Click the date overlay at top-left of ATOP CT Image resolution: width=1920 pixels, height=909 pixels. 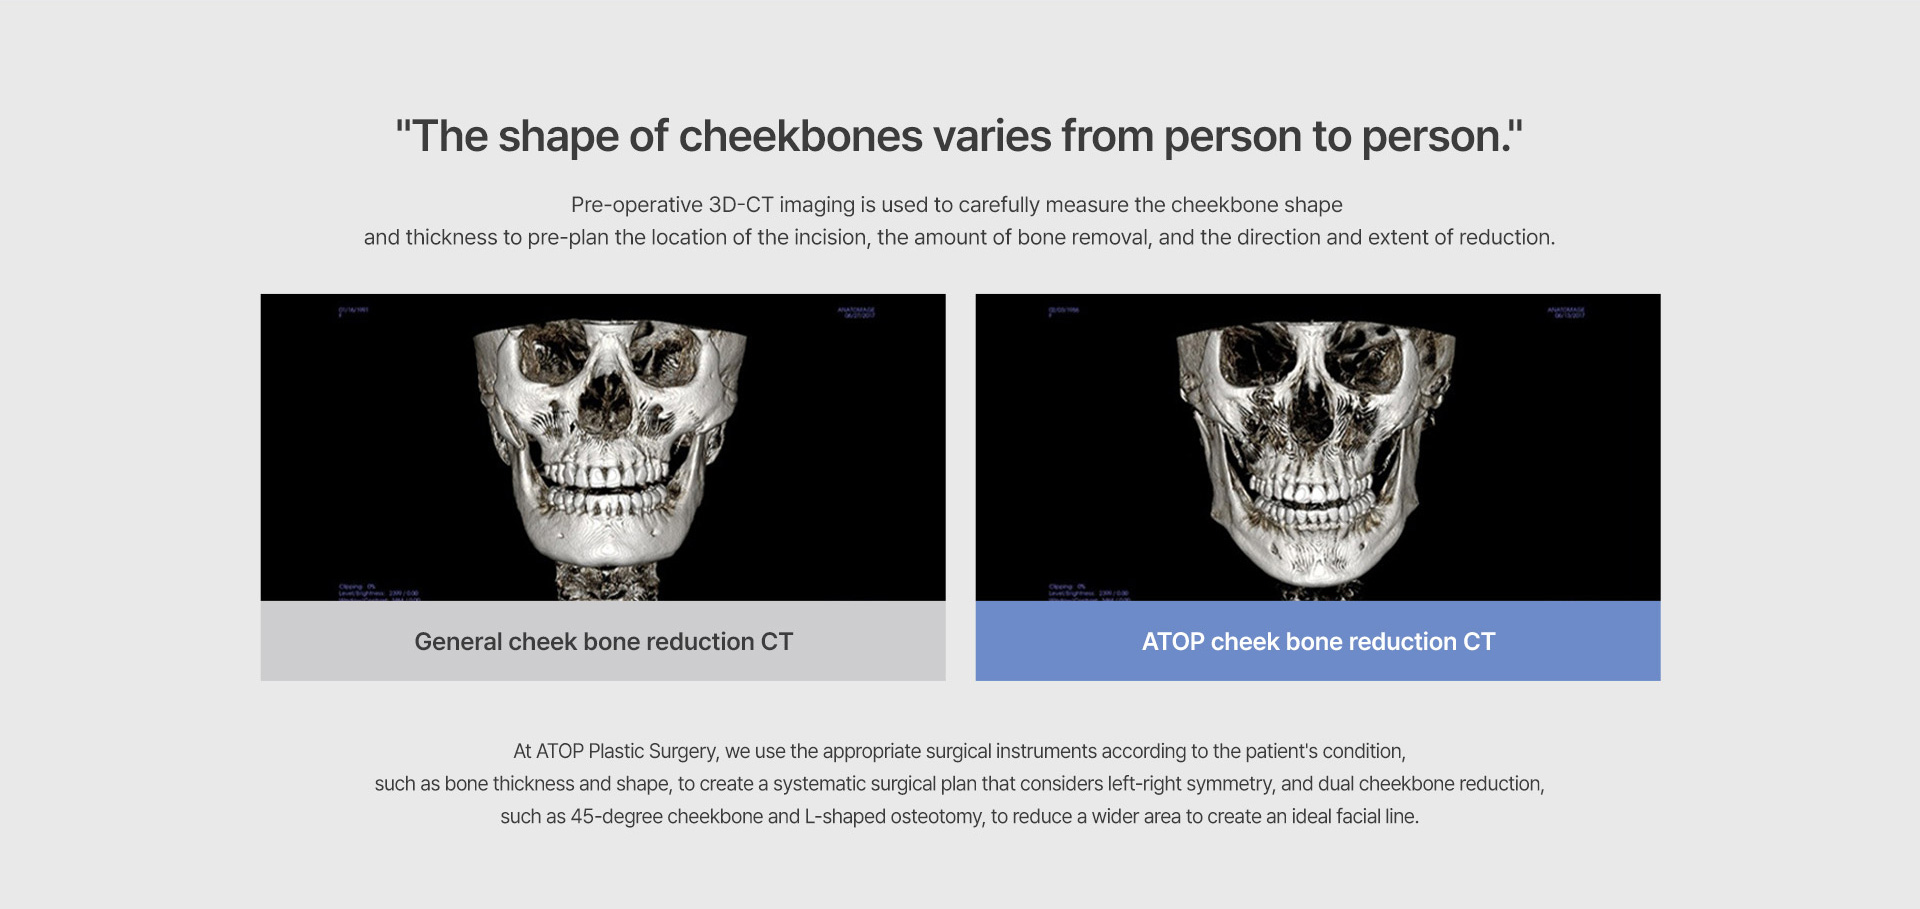point(1063,311)
